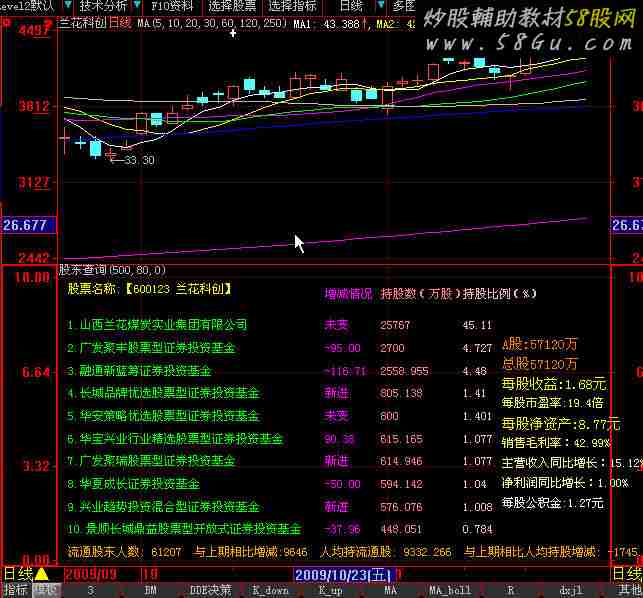
Task: Open the 多图 menu item
Action: [404, 6]
